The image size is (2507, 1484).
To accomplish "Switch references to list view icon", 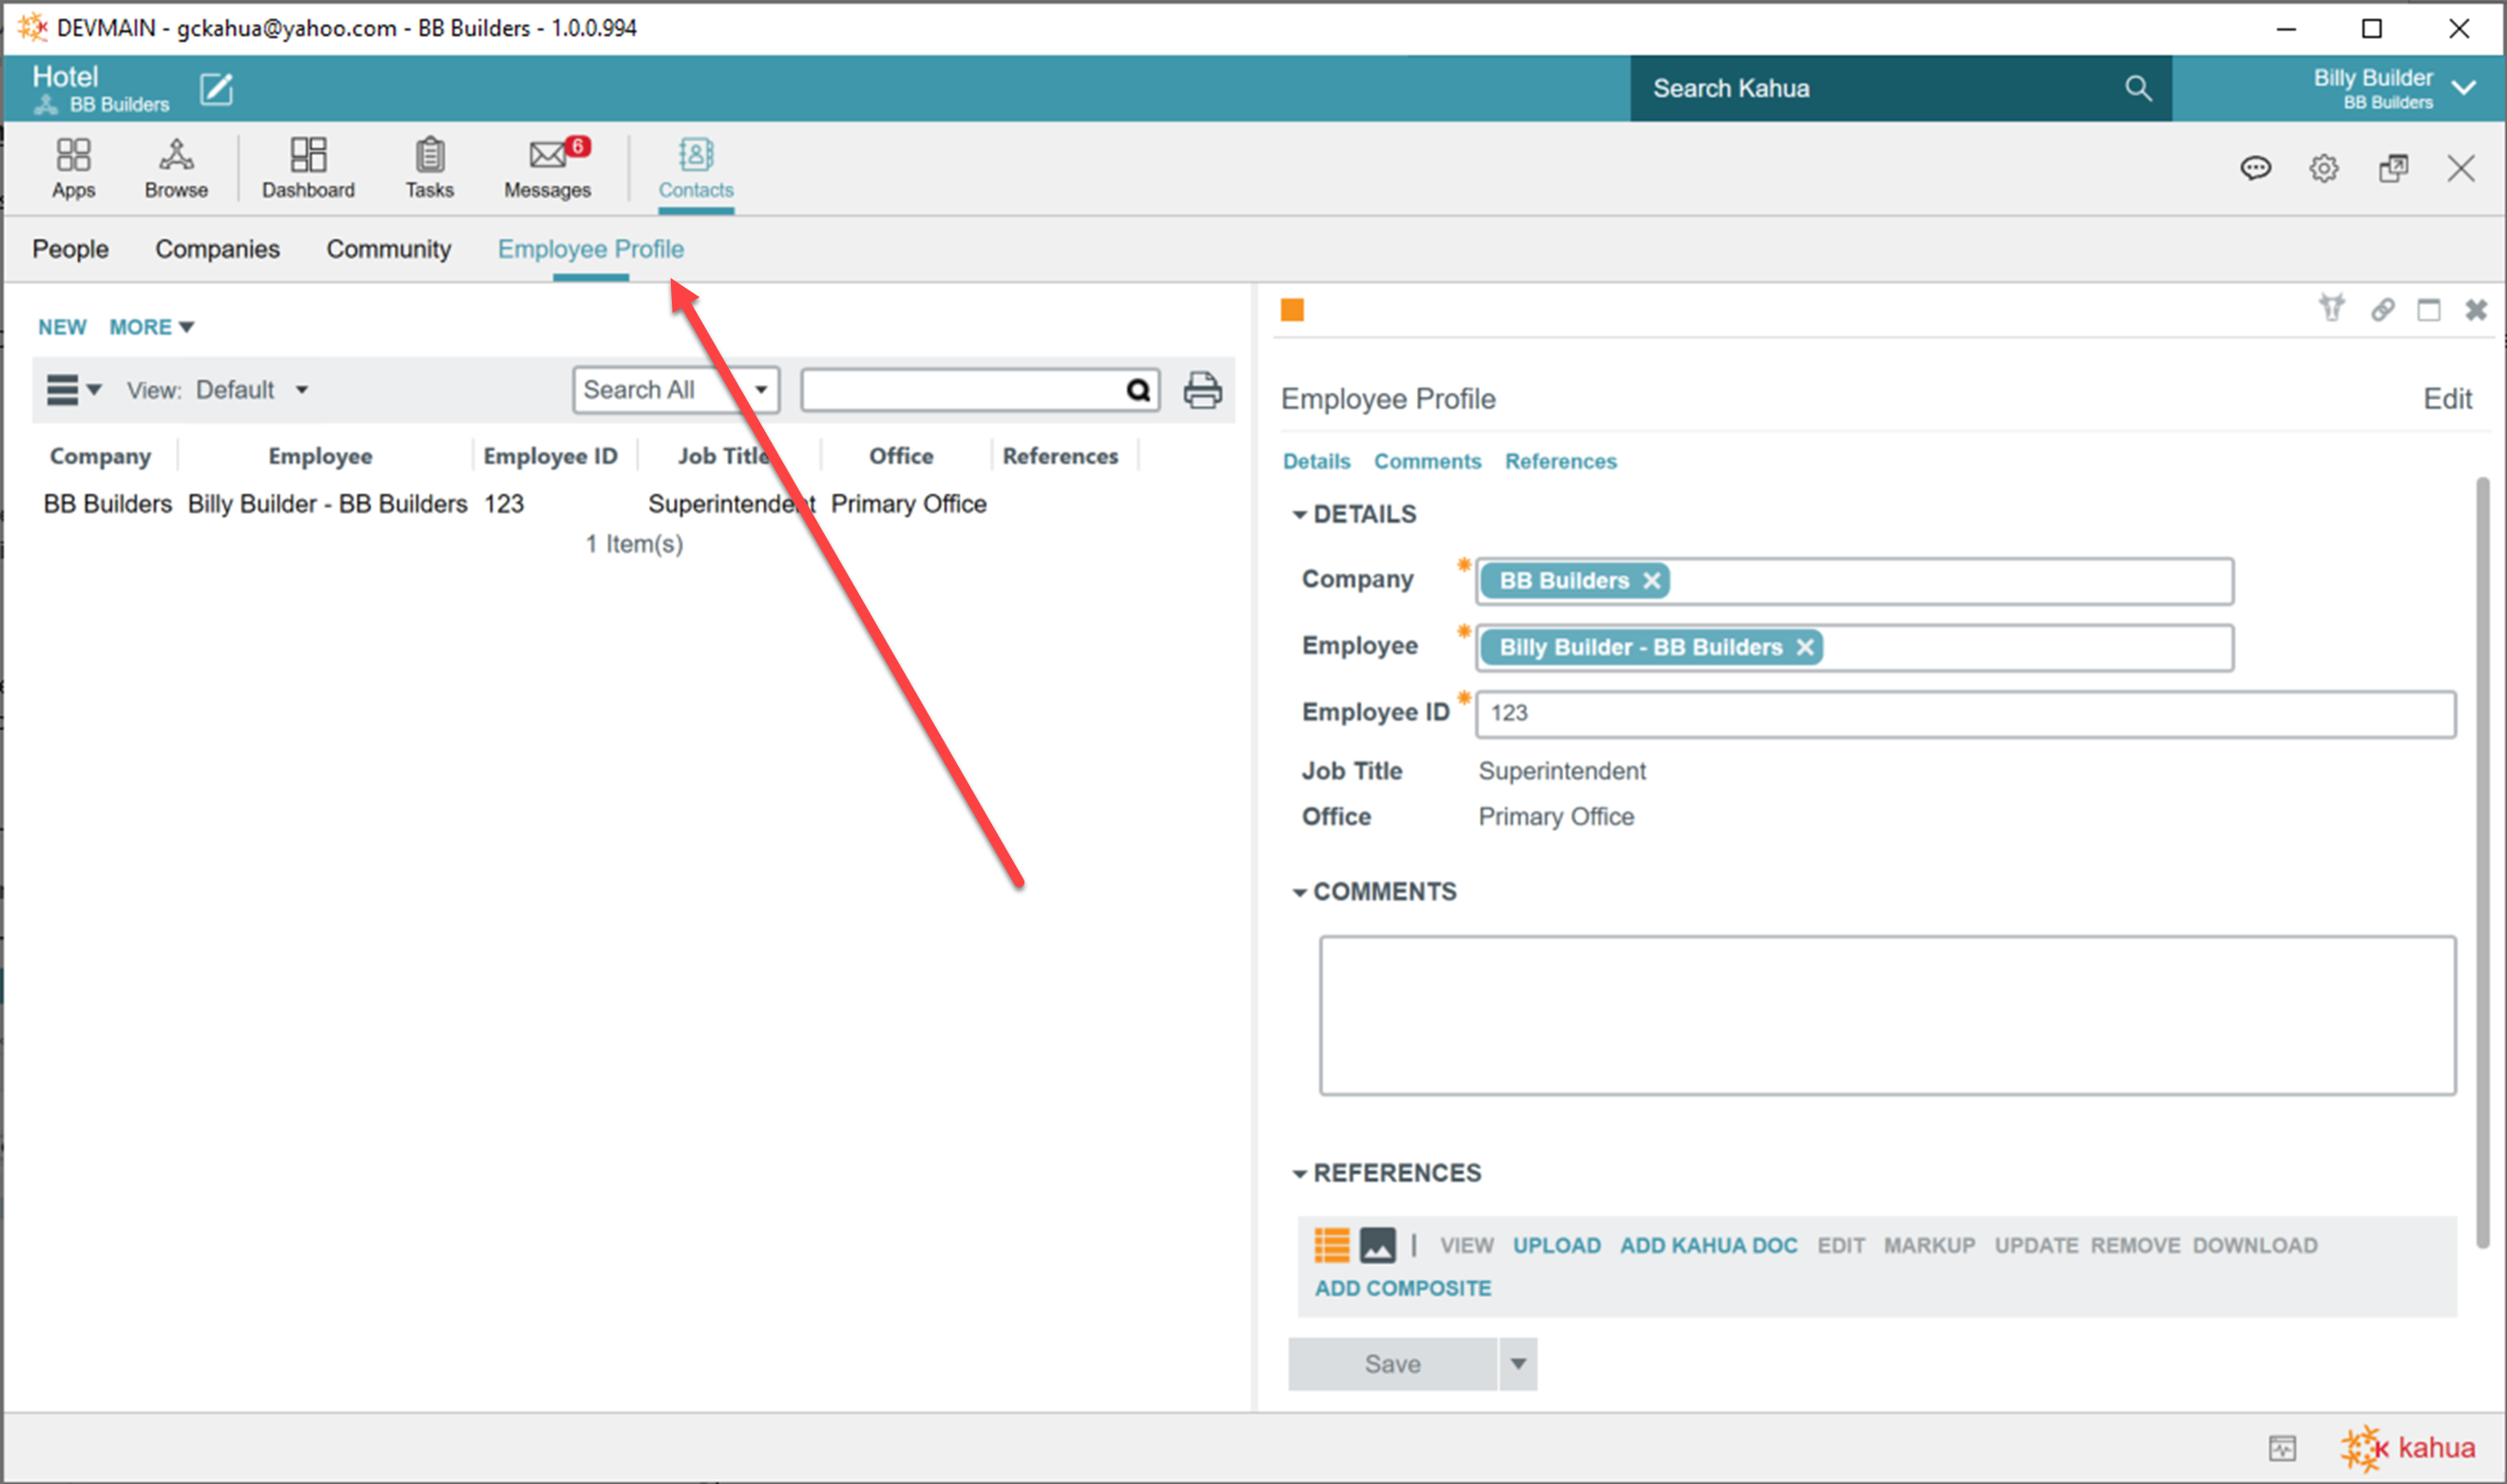I will pos(1331,1245).
